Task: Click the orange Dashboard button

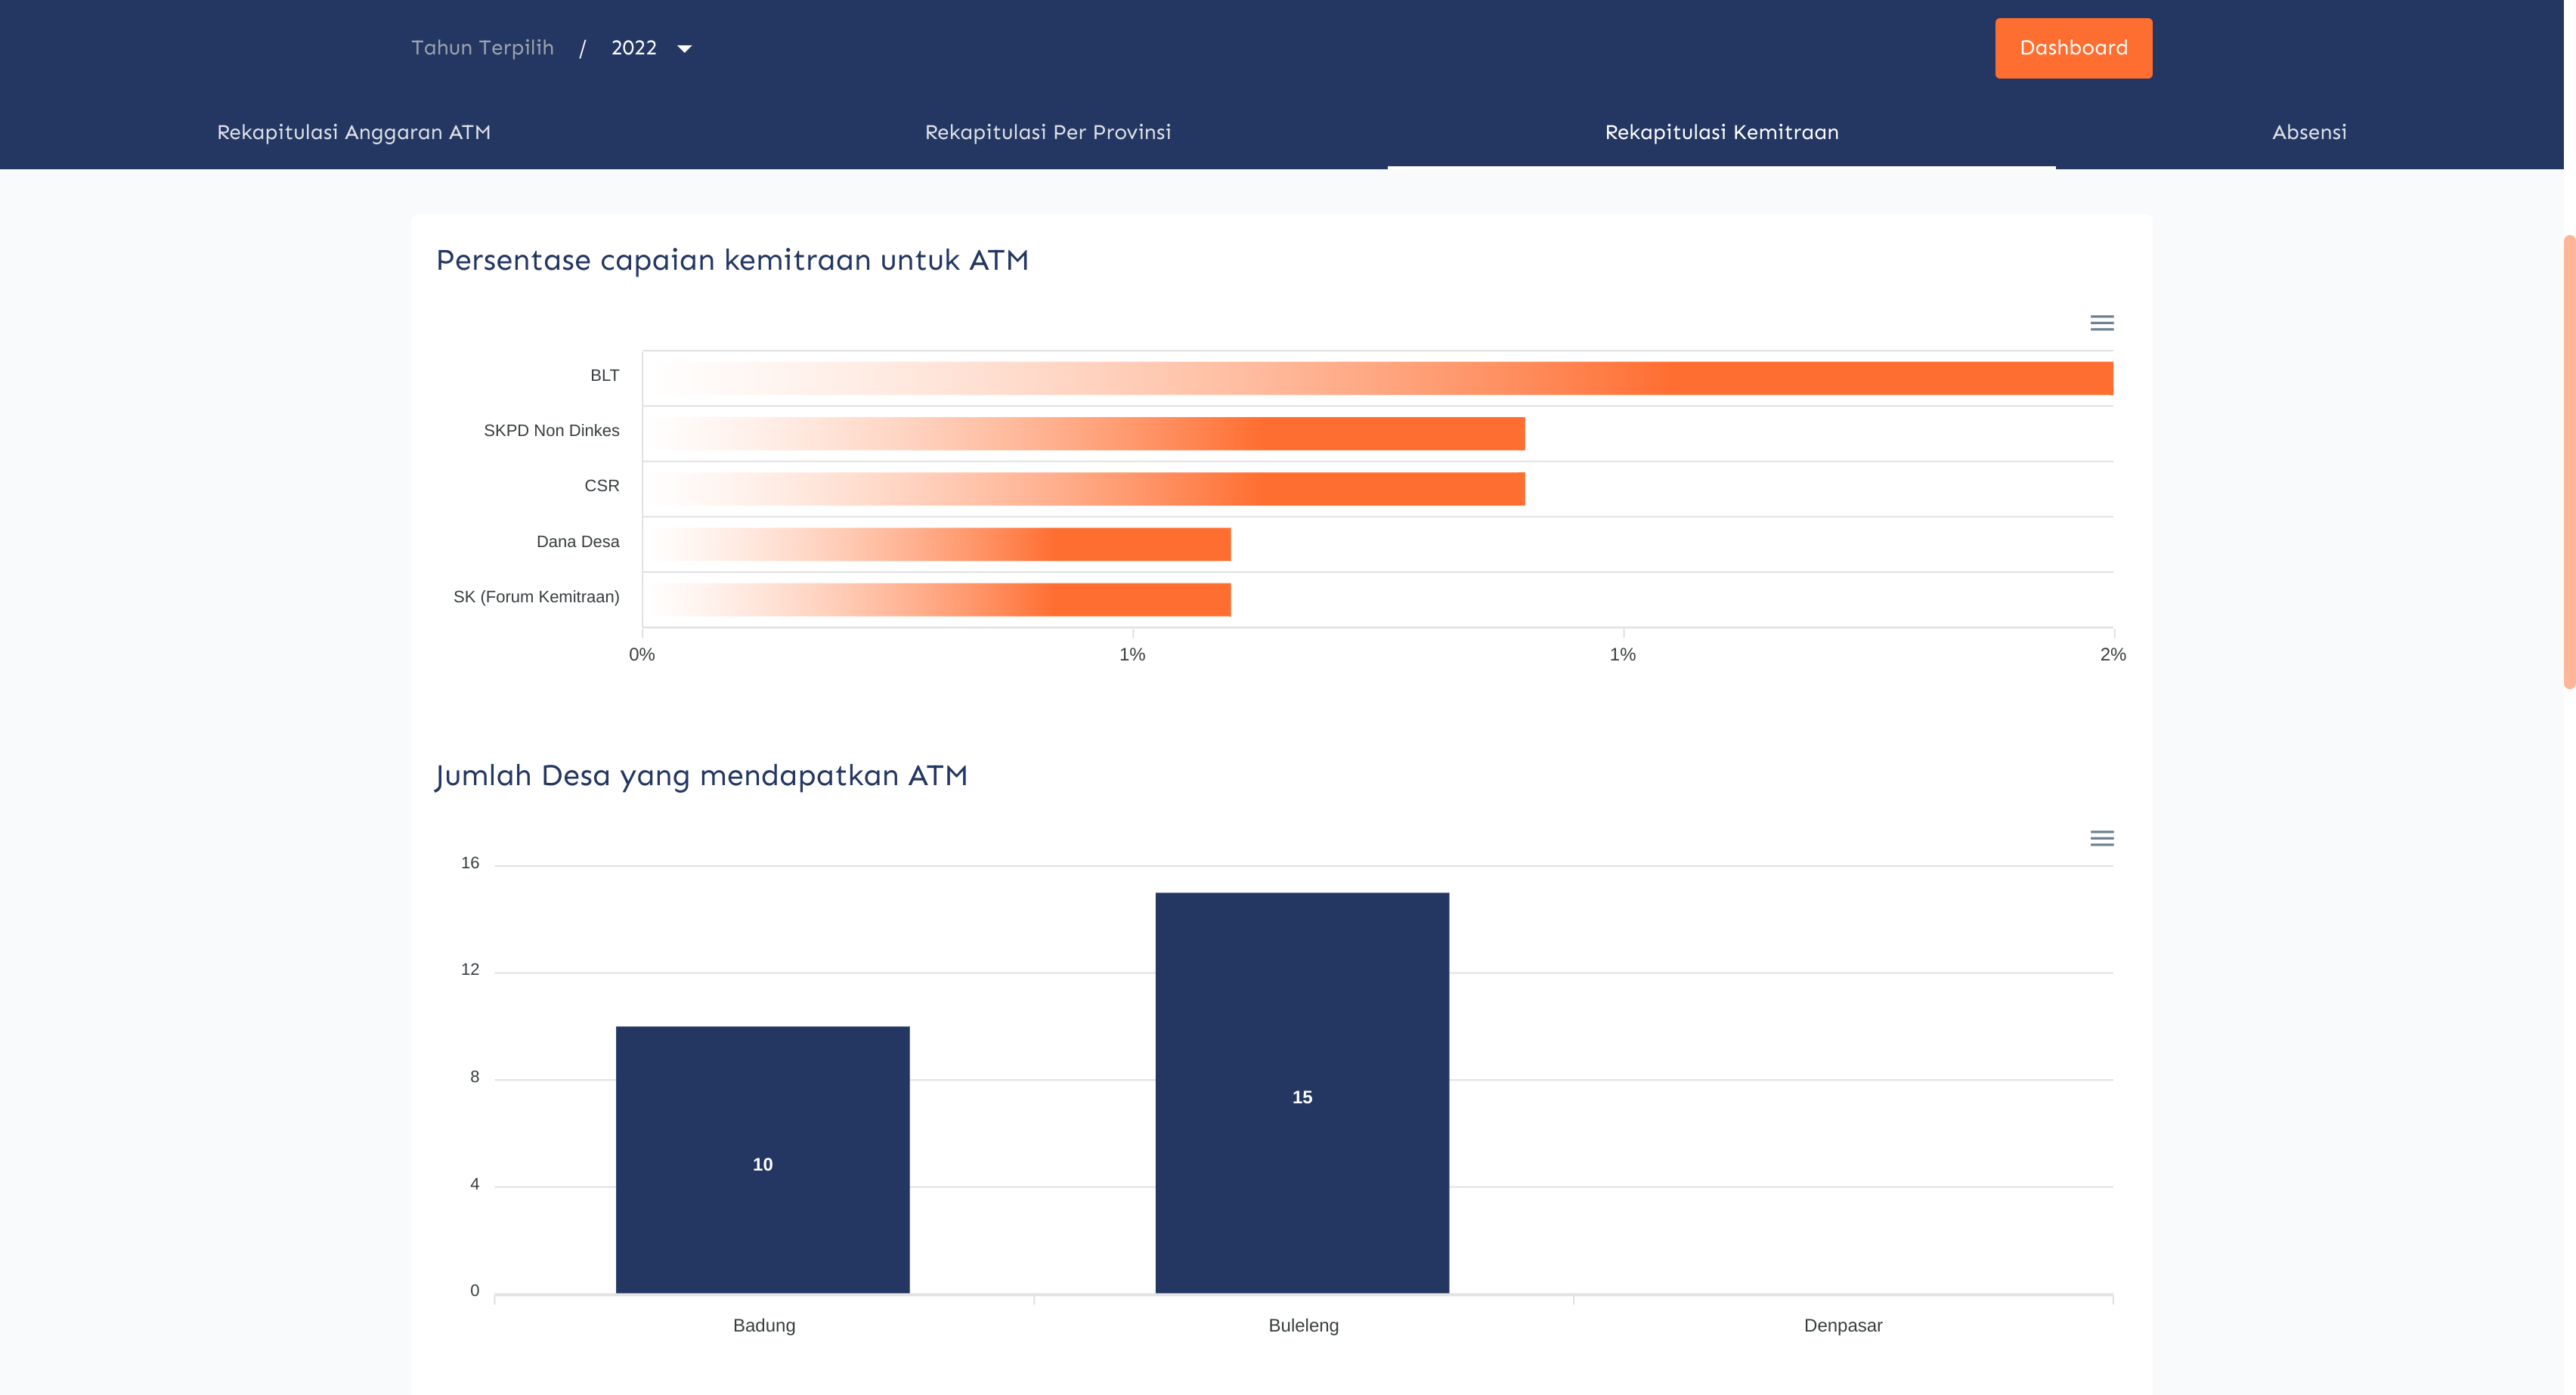Action: 2073,48
